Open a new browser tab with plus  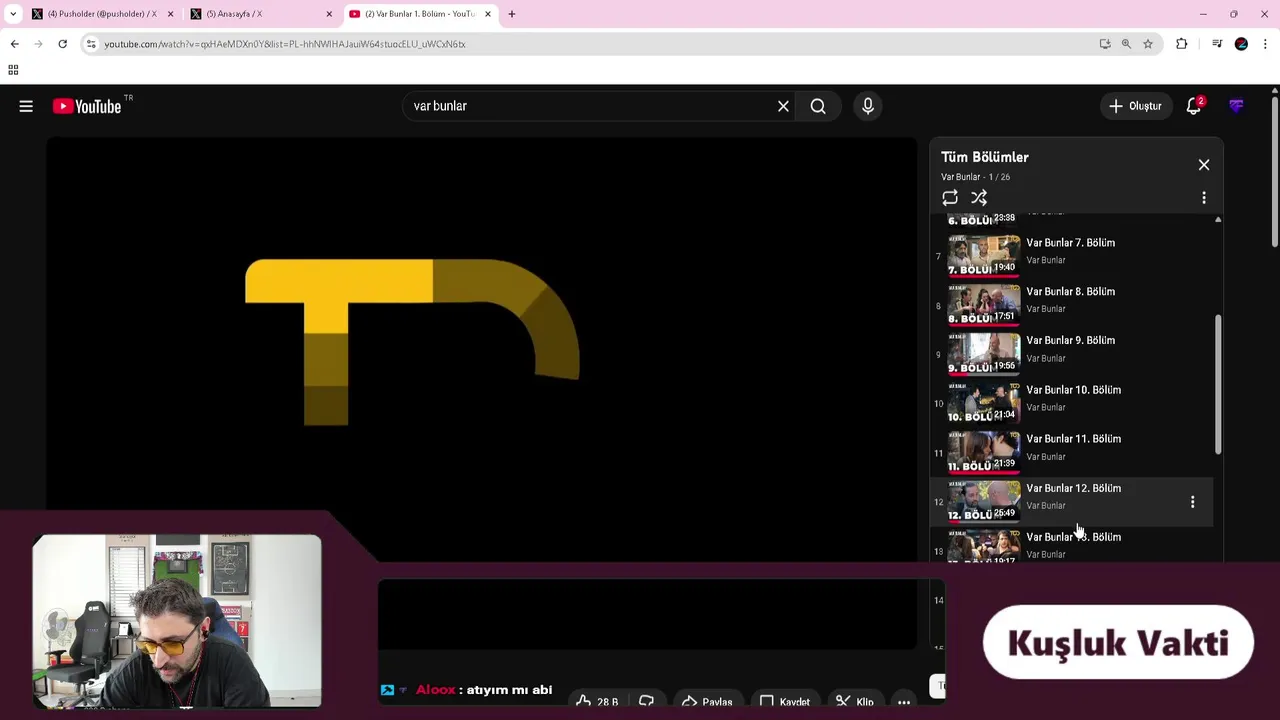tap(512, 14)
